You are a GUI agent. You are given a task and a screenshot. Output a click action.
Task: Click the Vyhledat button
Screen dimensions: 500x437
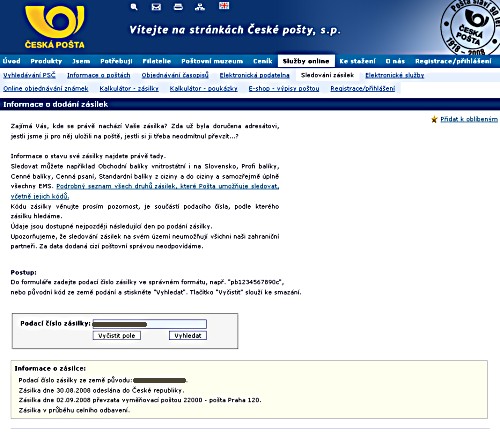click(x=188, y=336)
